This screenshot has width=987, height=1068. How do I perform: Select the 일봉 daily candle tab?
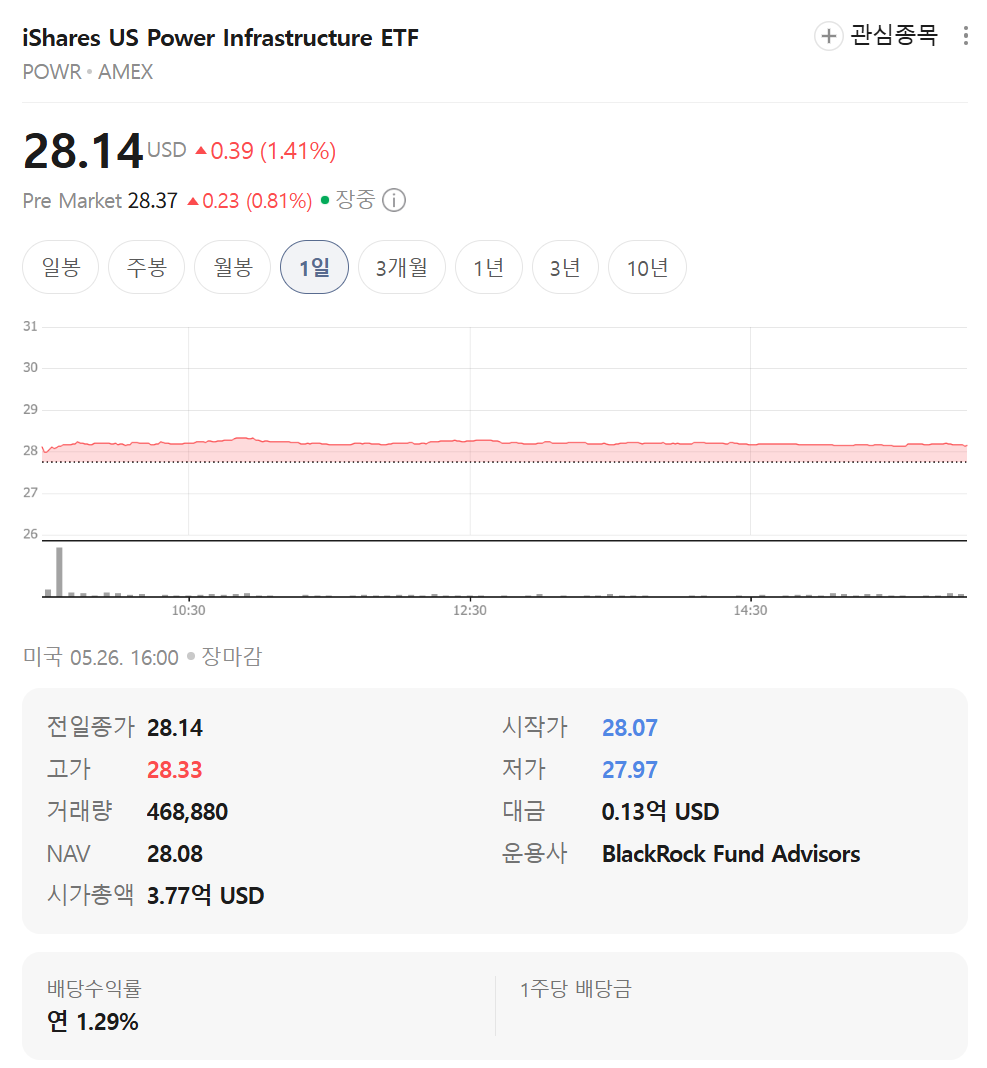61,267
